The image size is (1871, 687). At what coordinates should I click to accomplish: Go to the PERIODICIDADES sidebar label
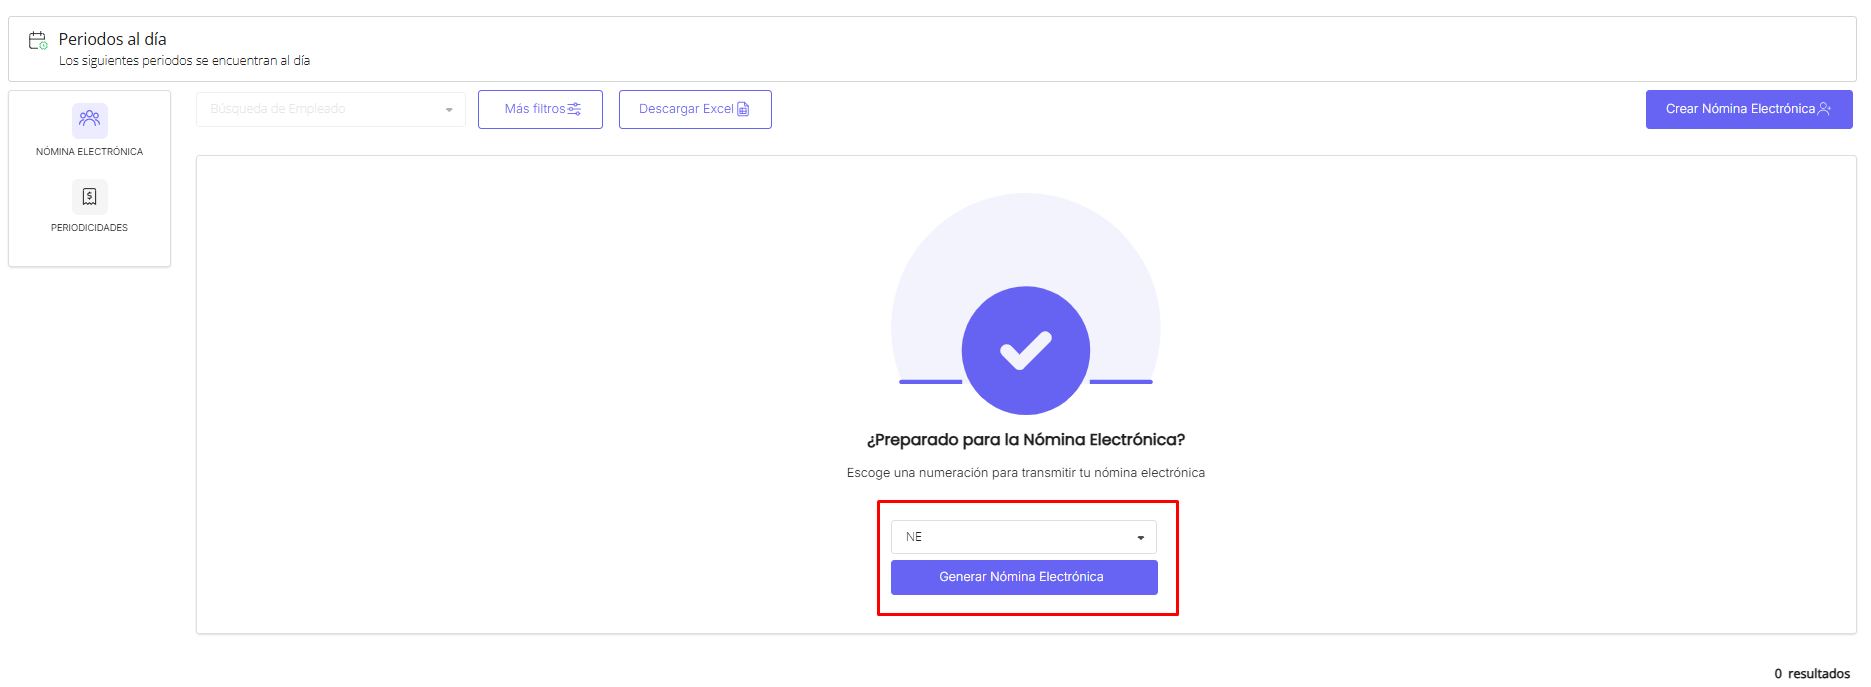(90, 228)
